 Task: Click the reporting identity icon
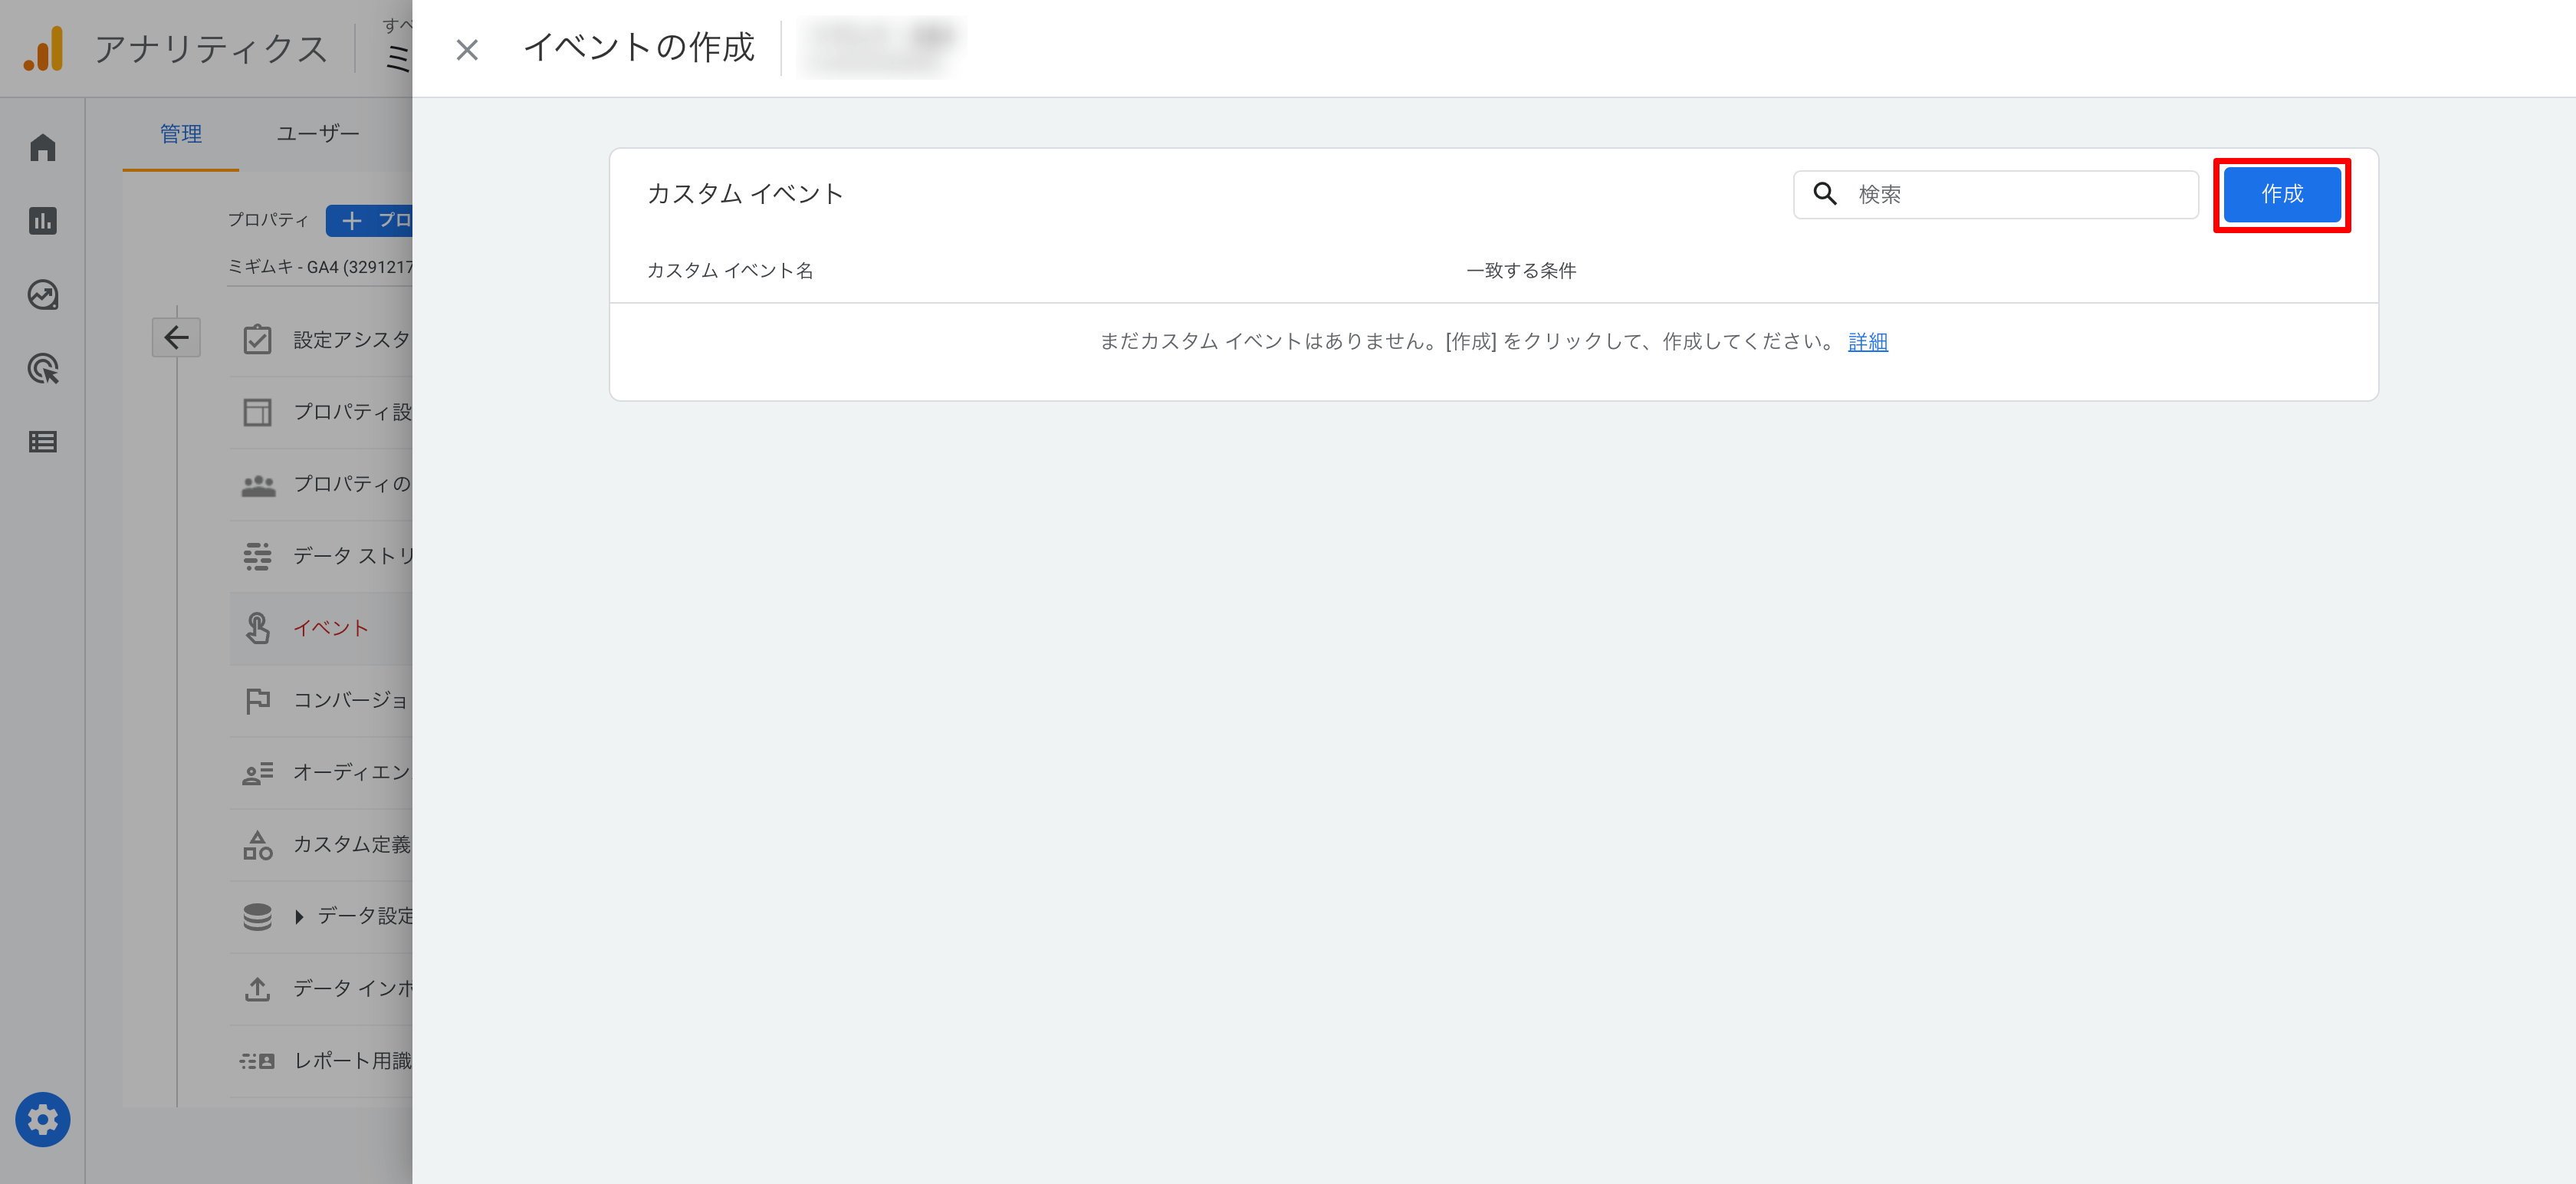(x=257, y=1061)
